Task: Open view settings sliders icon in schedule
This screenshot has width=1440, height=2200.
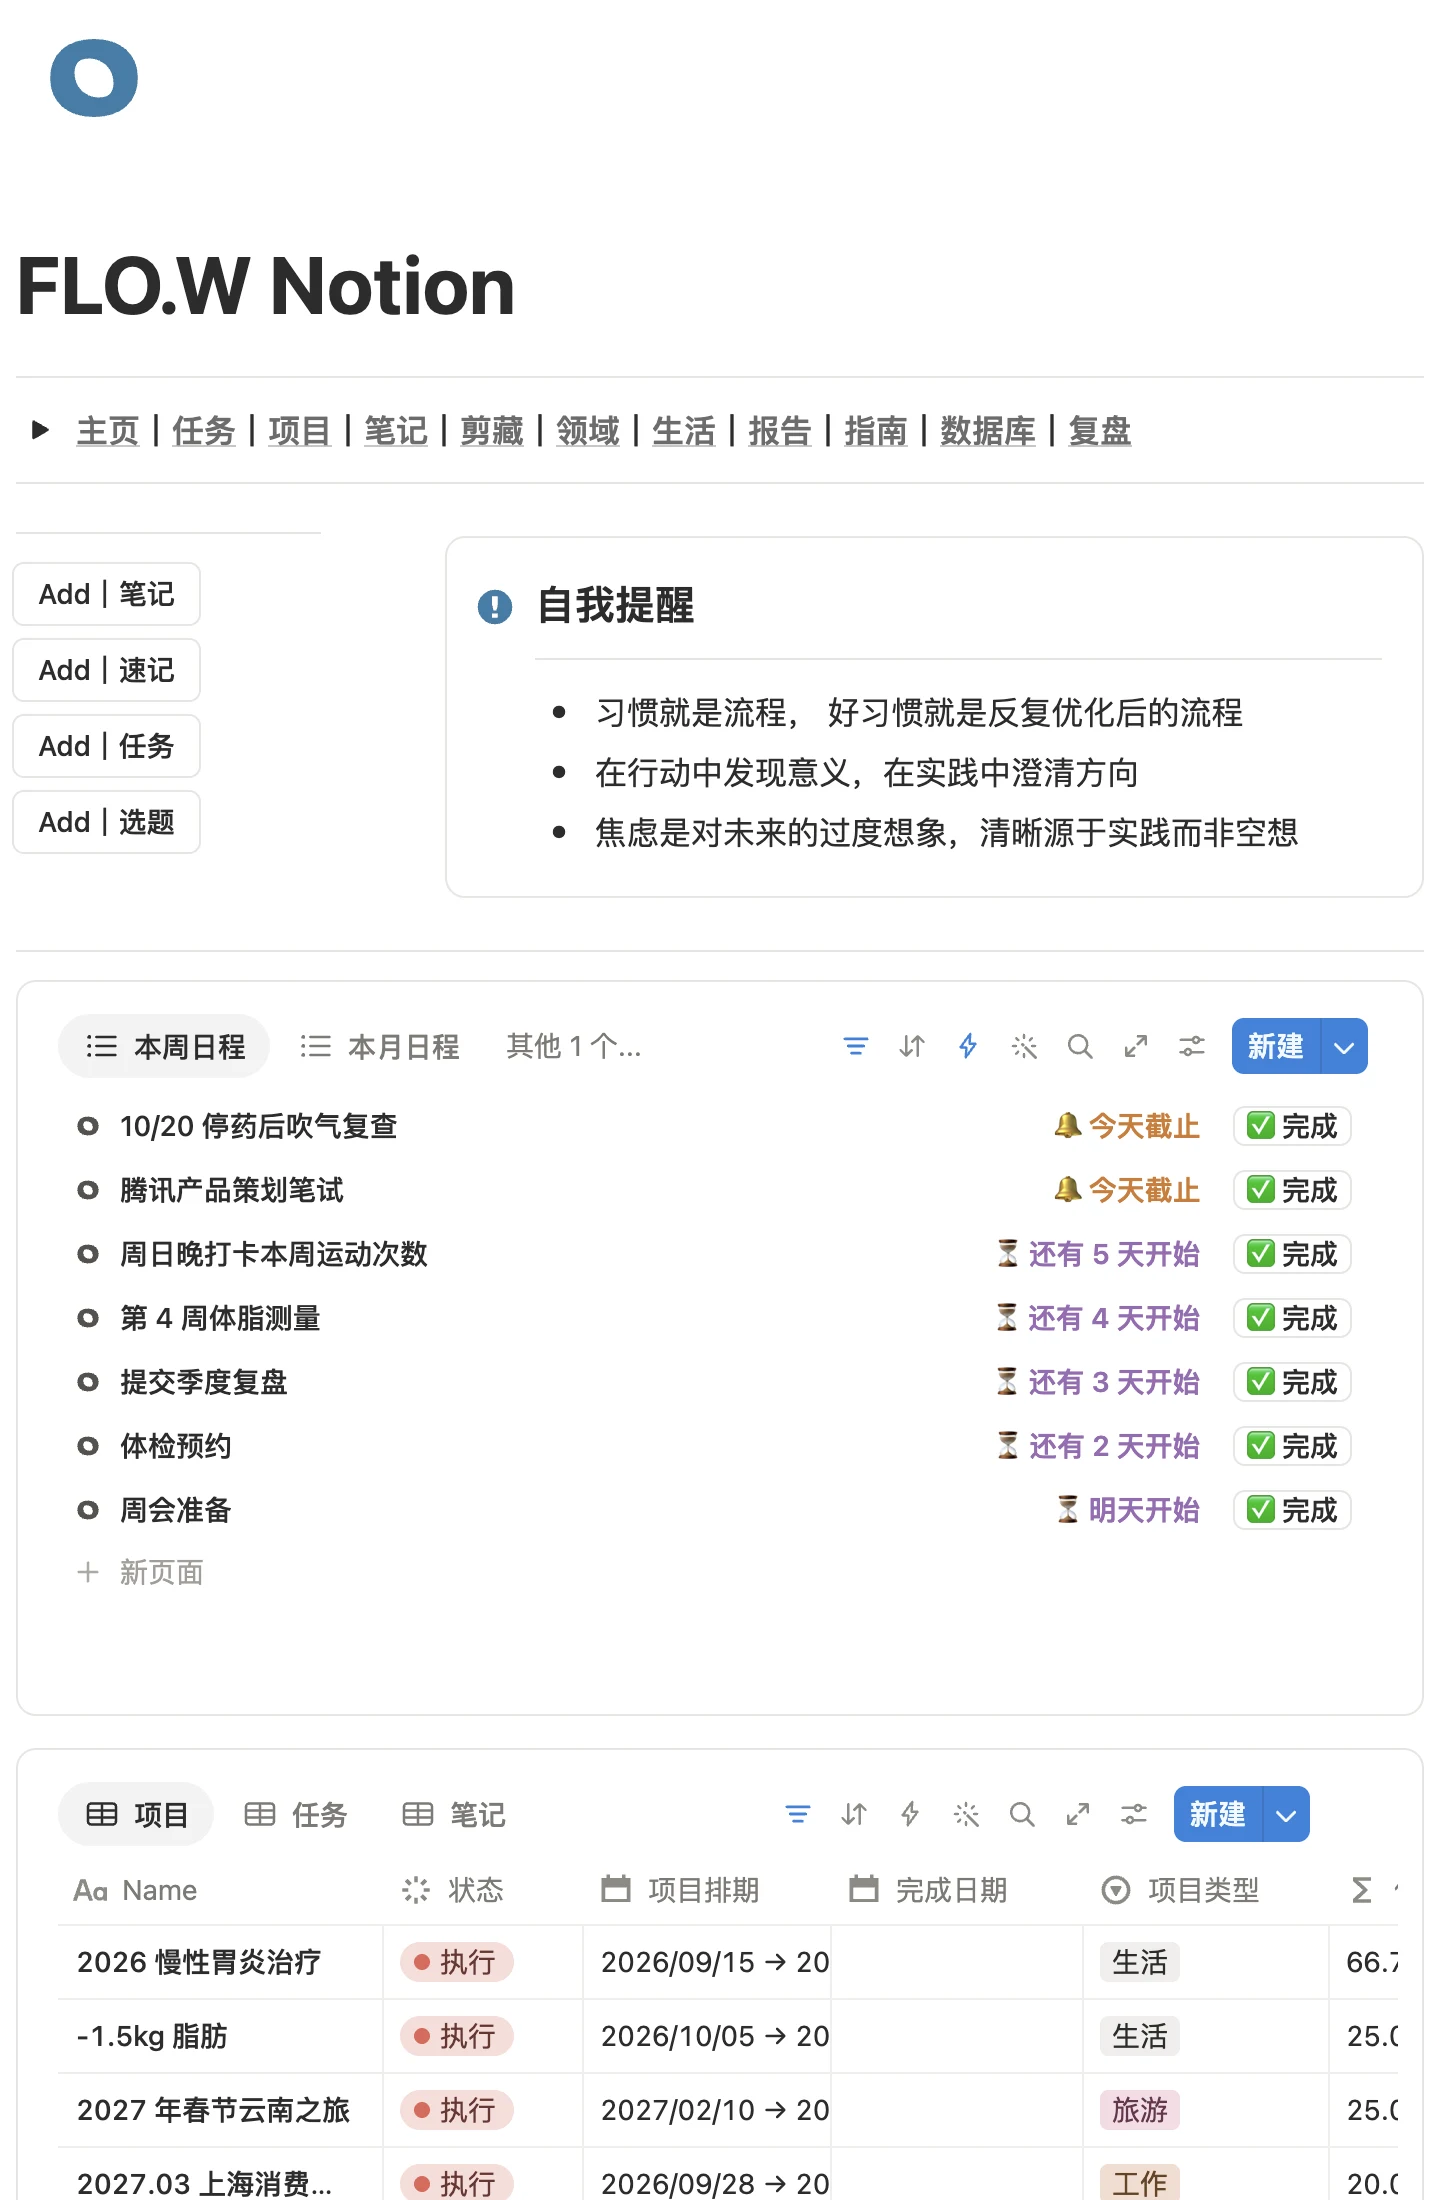Action: pos(1191,1046)
